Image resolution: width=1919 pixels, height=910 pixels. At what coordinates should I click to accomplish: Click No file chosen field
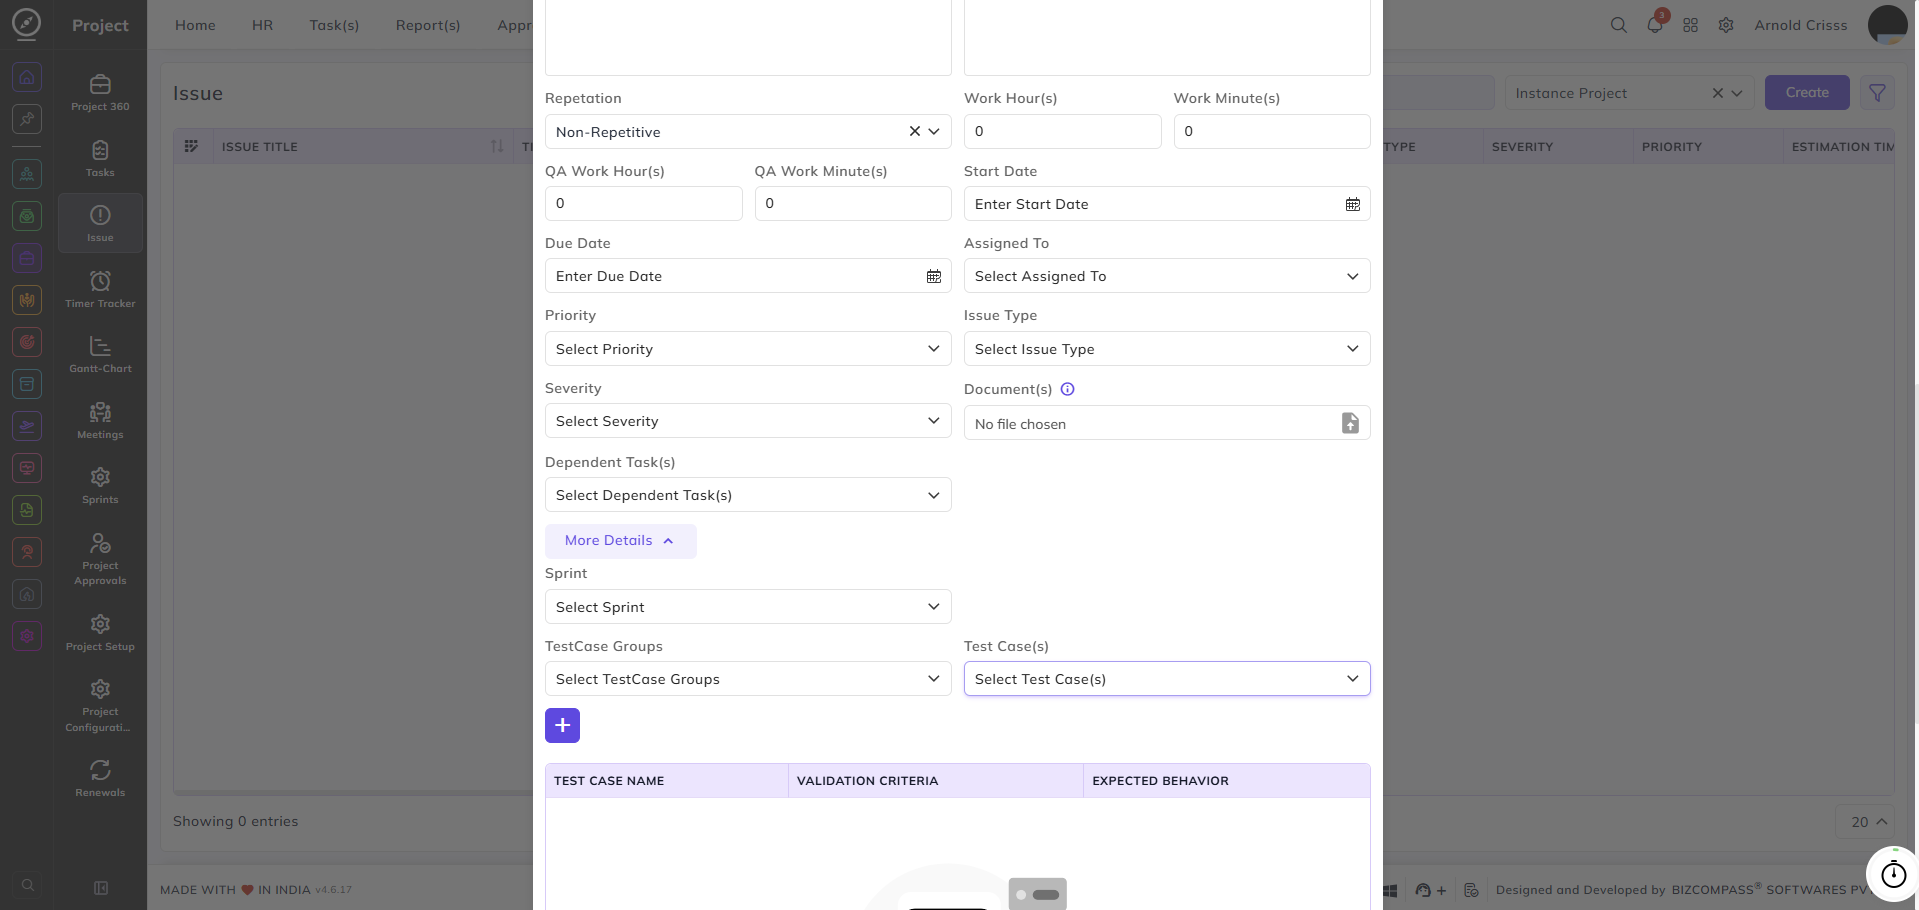1166,423
